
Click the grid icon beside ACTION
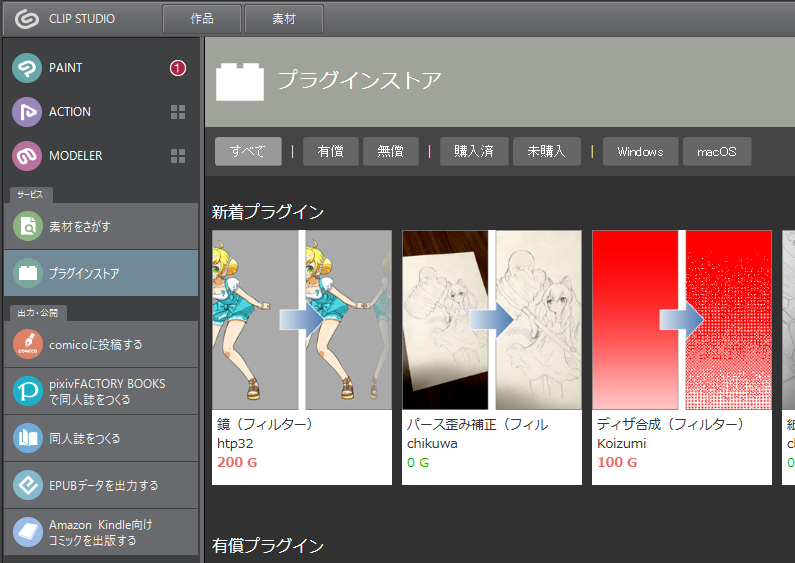[x=178, y=112]
